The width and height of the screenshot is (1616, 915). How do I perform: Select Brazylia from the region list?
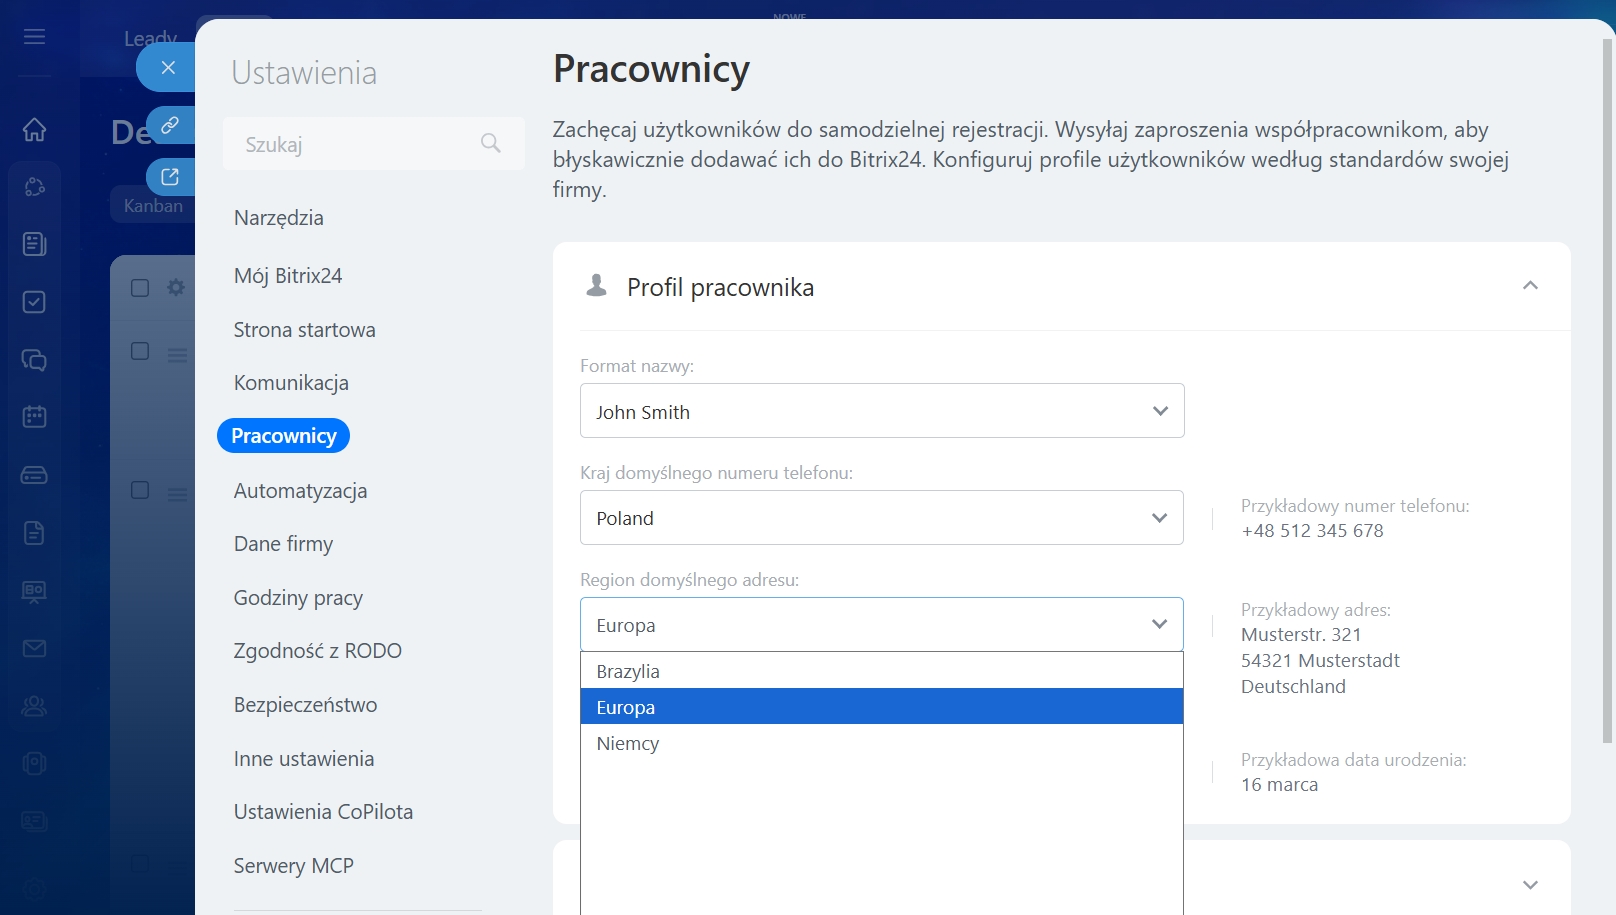point(628,671)
